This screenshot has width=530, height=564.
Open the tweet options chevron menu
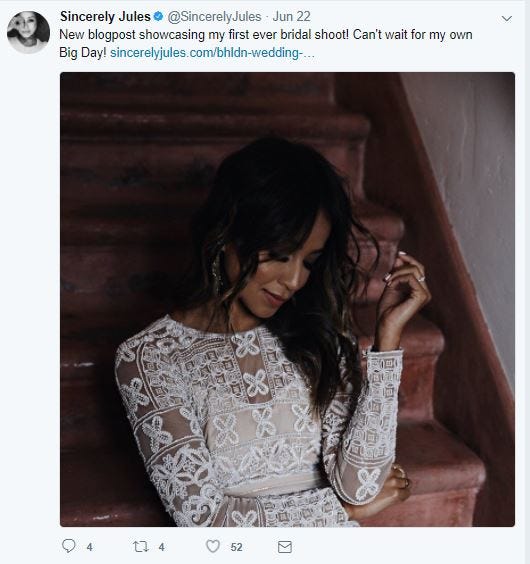507,18
